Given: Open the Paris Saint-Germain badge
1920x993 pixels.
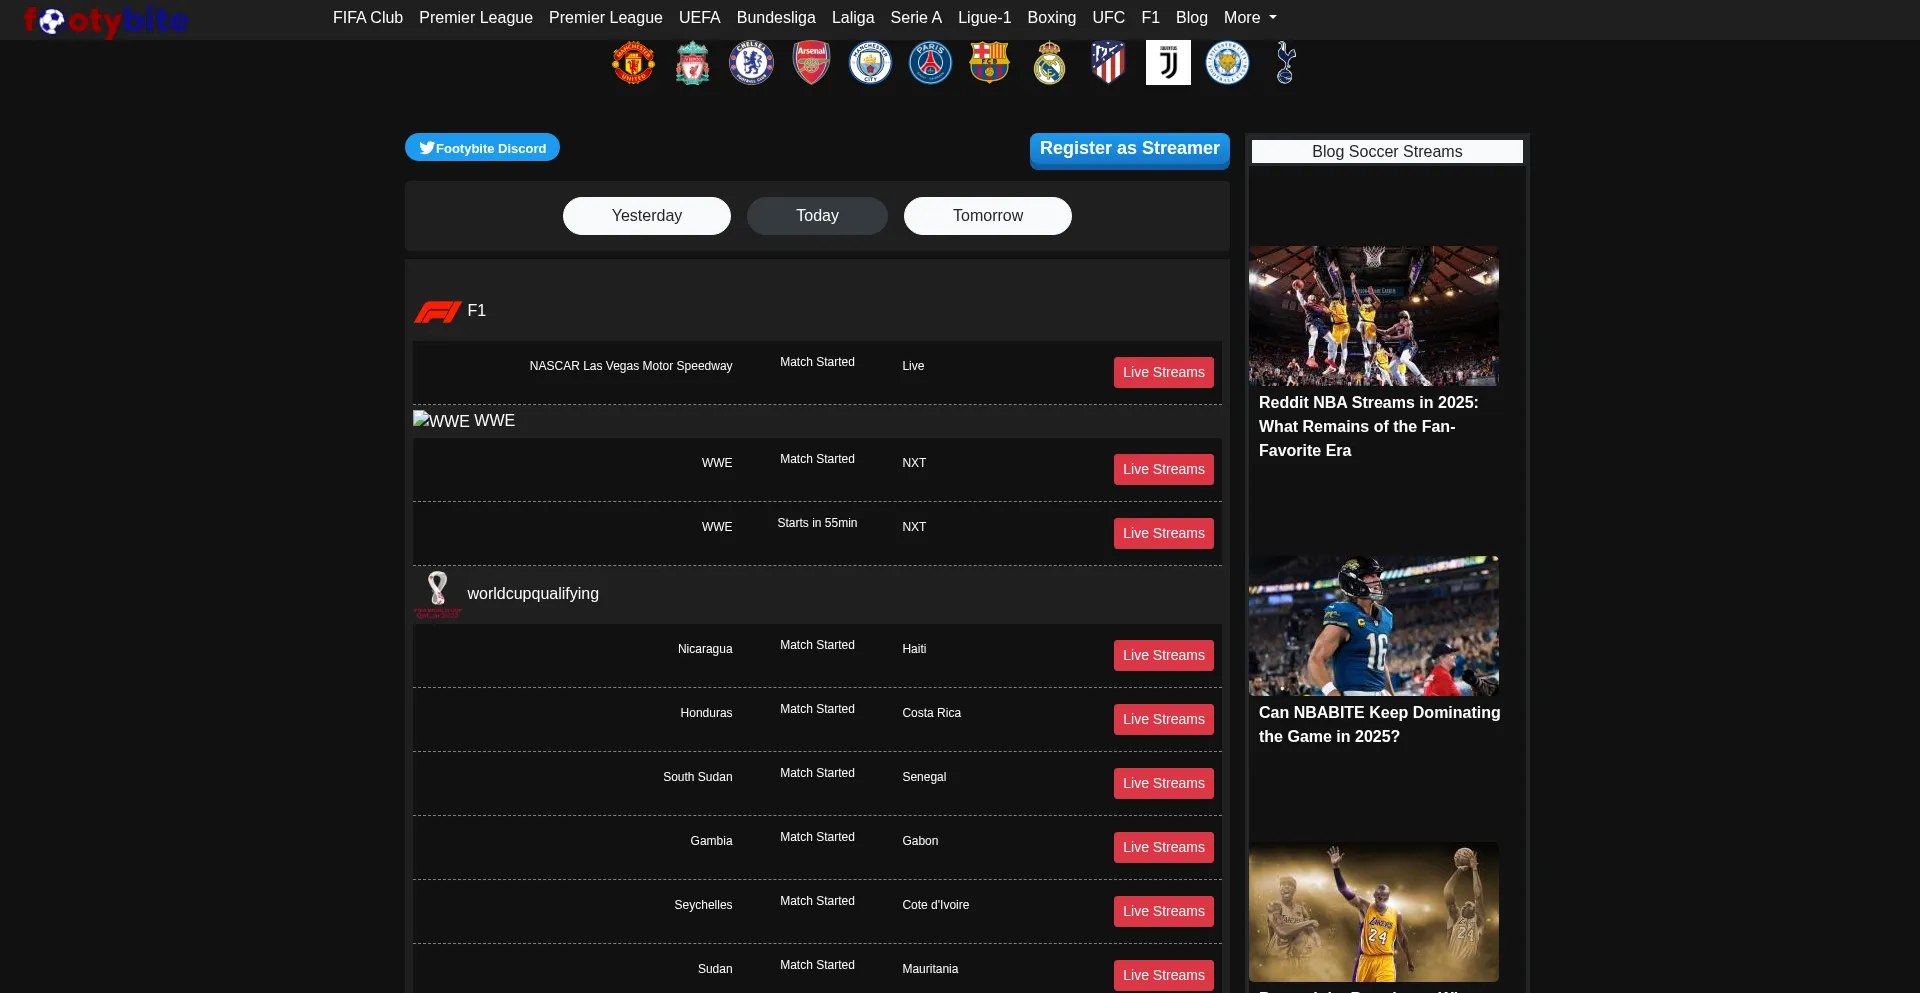Looking at the screenshot, I should [x=930, y=63].
